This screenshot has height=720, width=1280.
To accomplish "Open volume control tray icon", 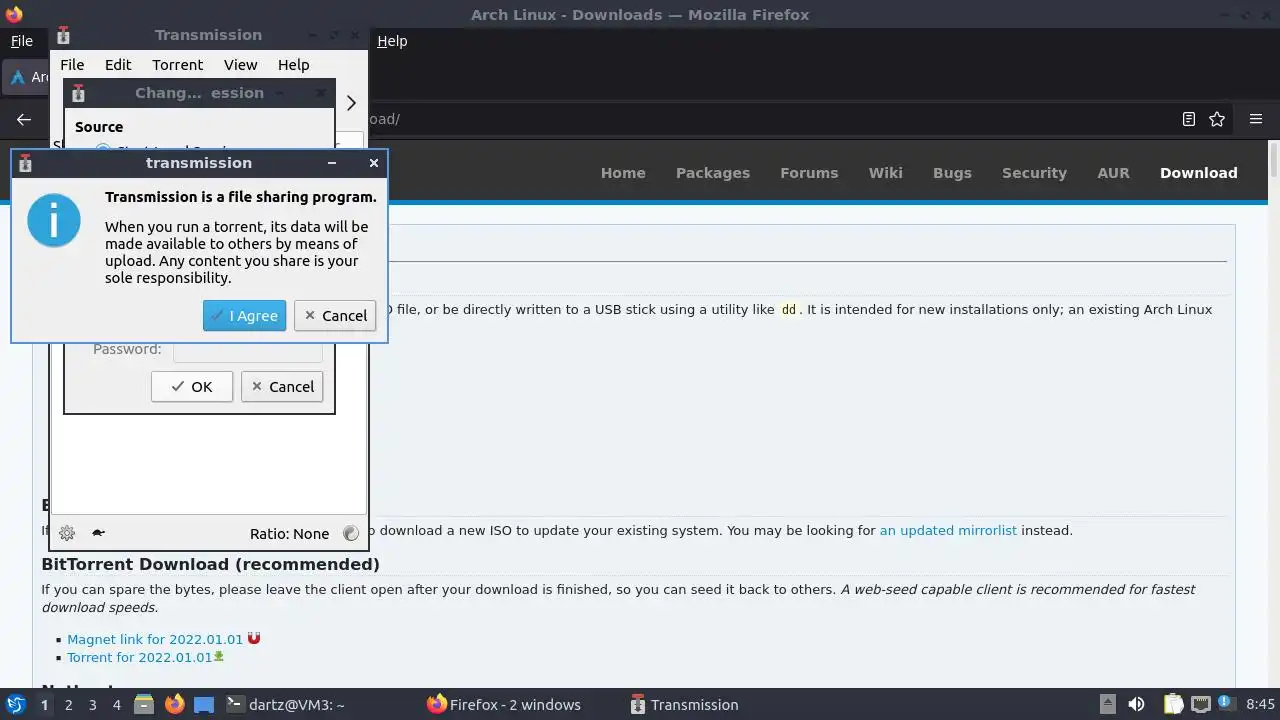I will (1136, 705).
